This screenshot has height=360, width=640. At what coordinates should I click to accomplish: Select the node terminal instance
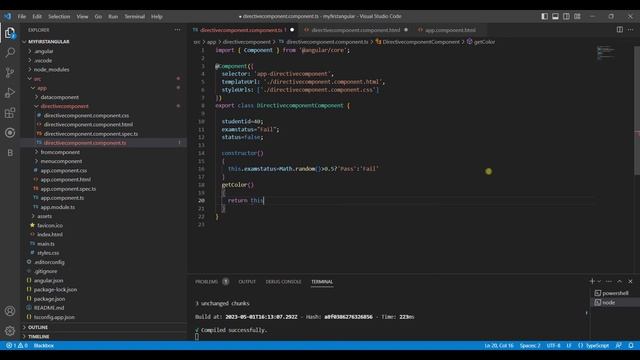(x=605, y=302)
